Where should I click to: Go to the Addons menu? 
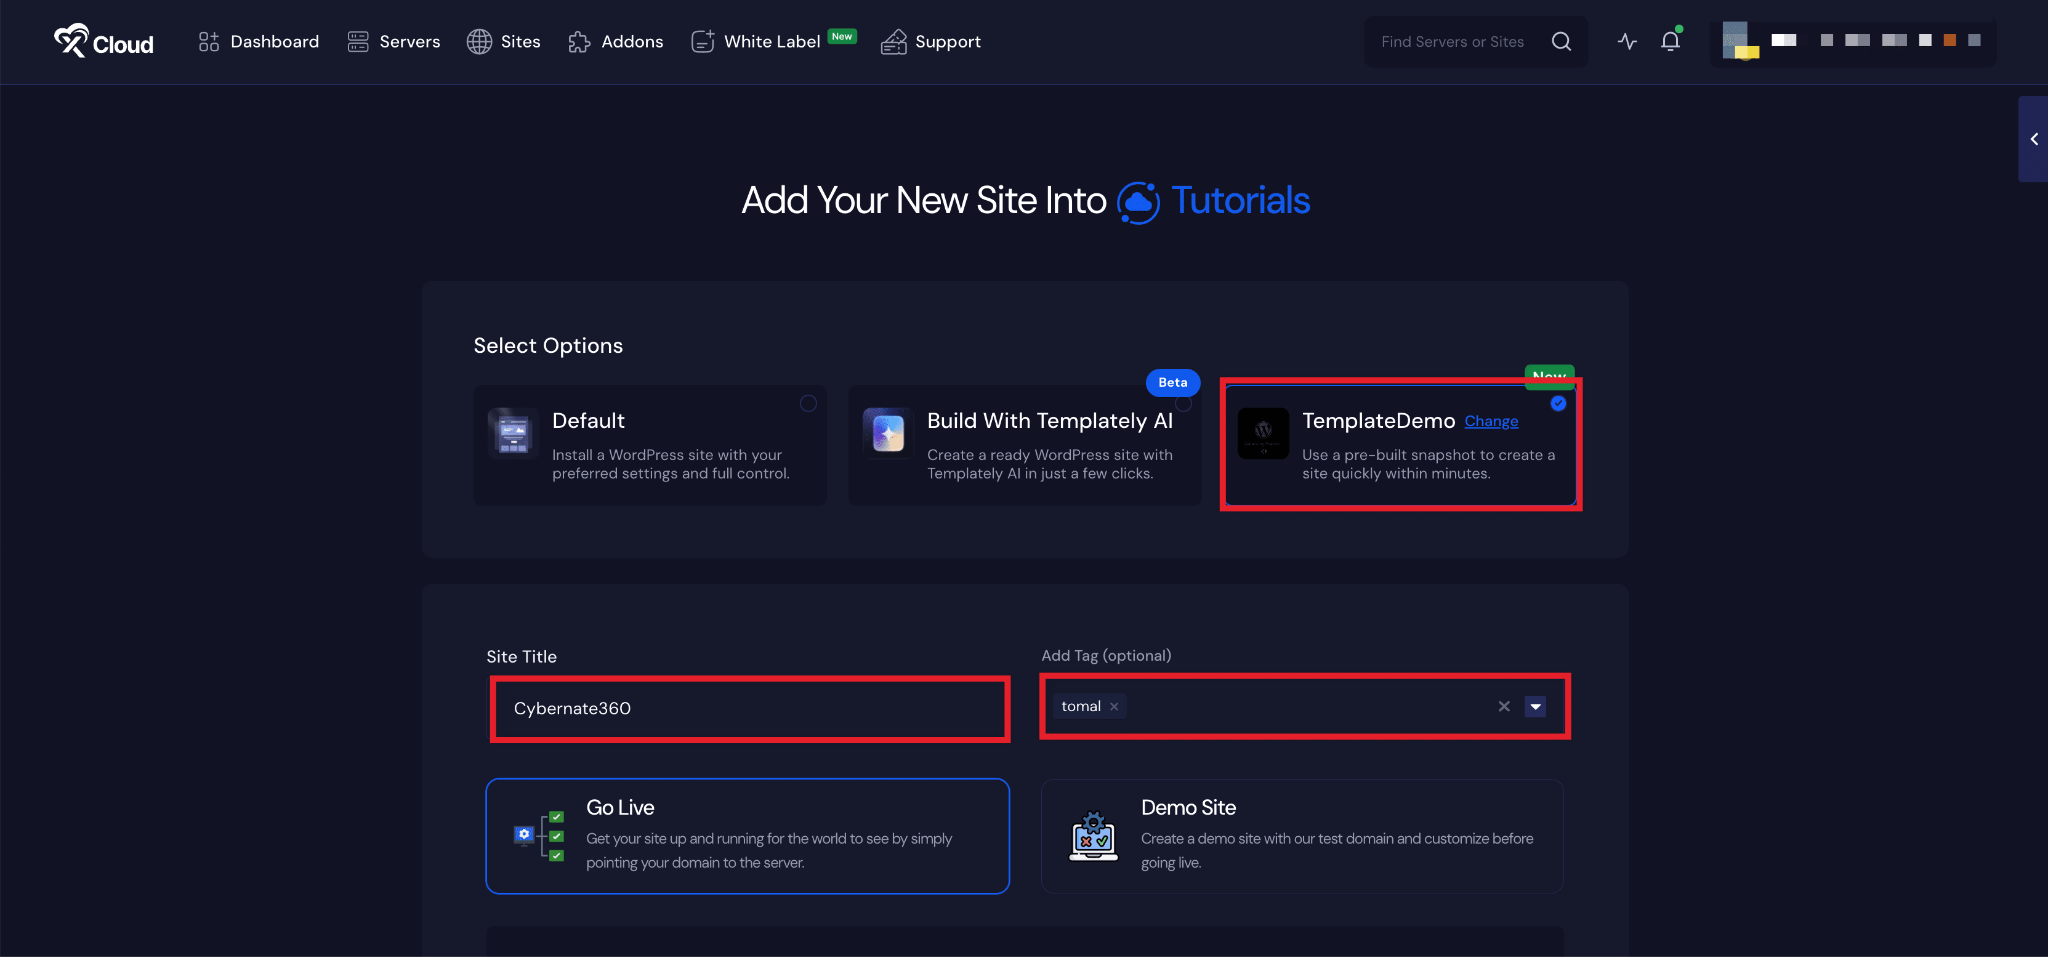point(616,42)
